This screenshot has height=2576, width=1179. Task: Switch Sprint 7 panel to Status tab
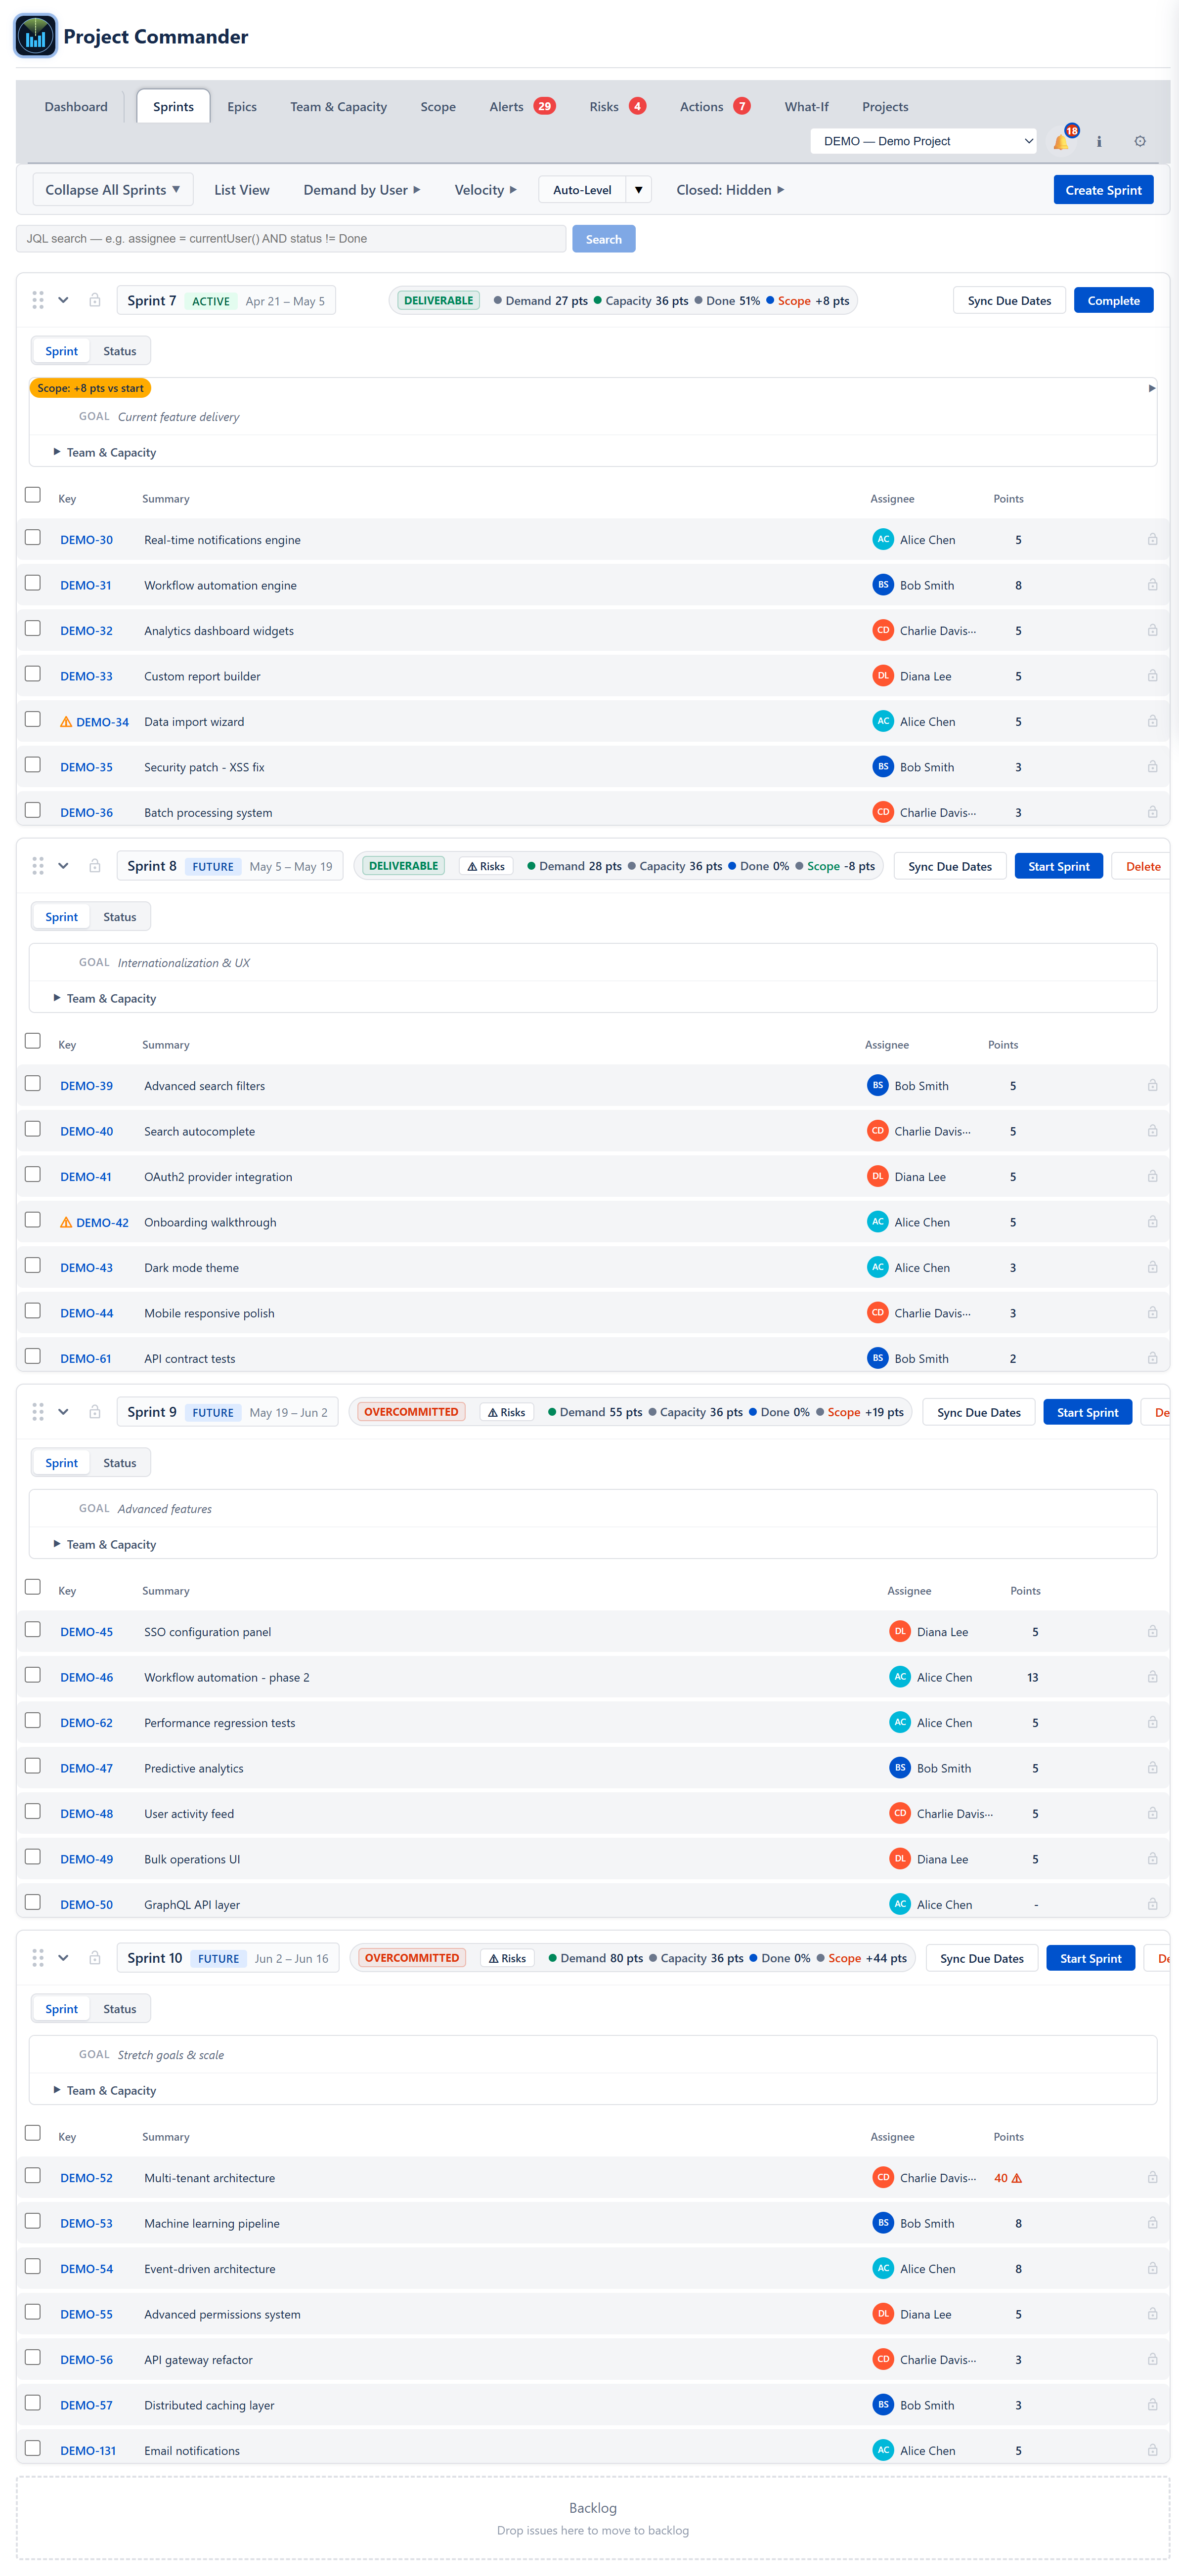[x=120, y=351]
